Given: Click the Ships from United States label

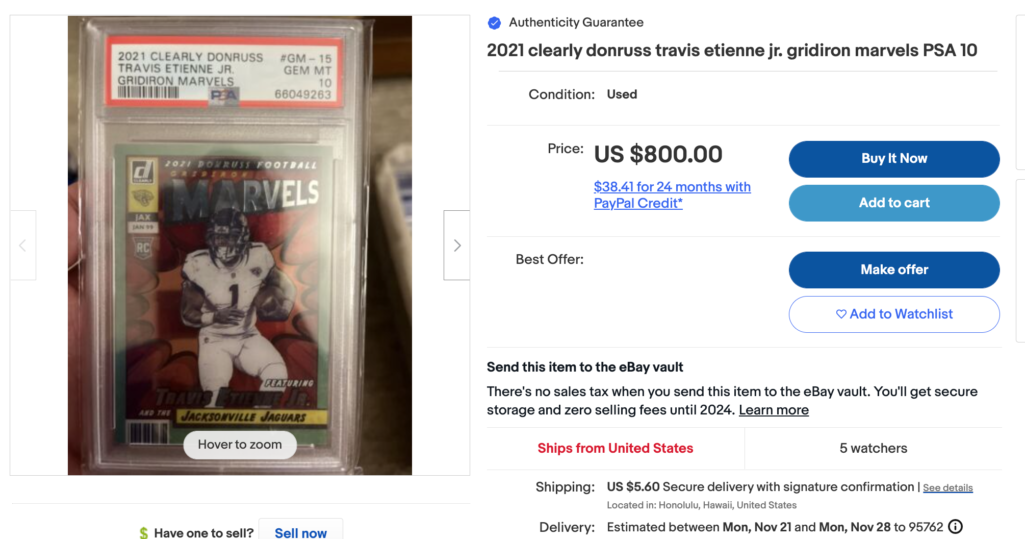Looking at the screenshot, I should [615, 448].
